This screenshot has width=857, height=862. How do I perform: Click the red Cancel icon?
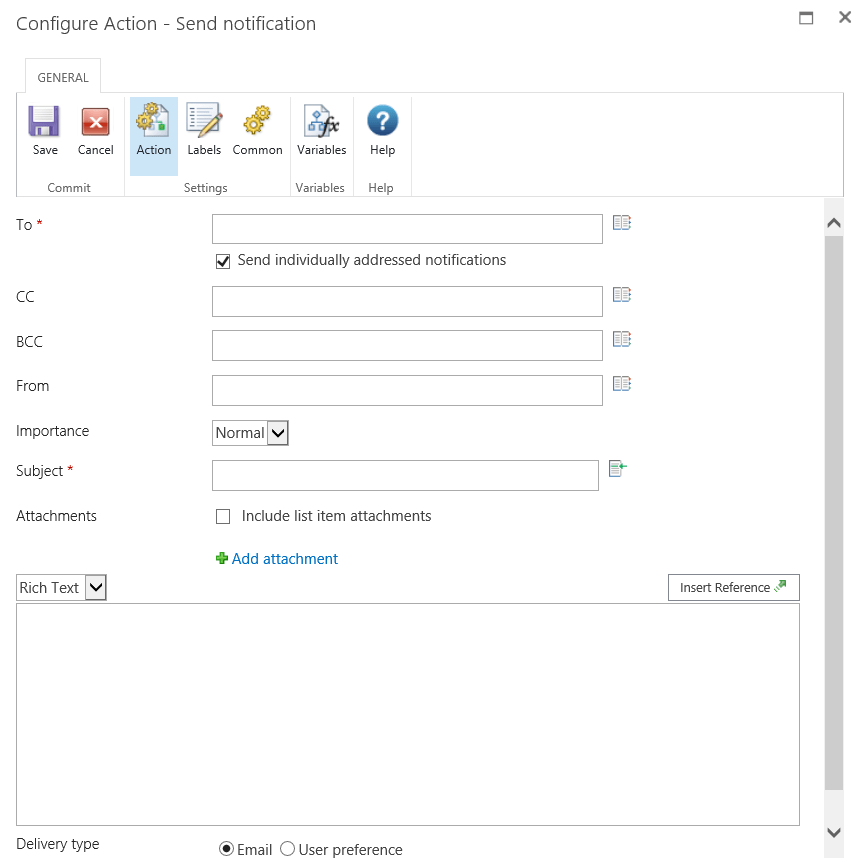[96, 121]
